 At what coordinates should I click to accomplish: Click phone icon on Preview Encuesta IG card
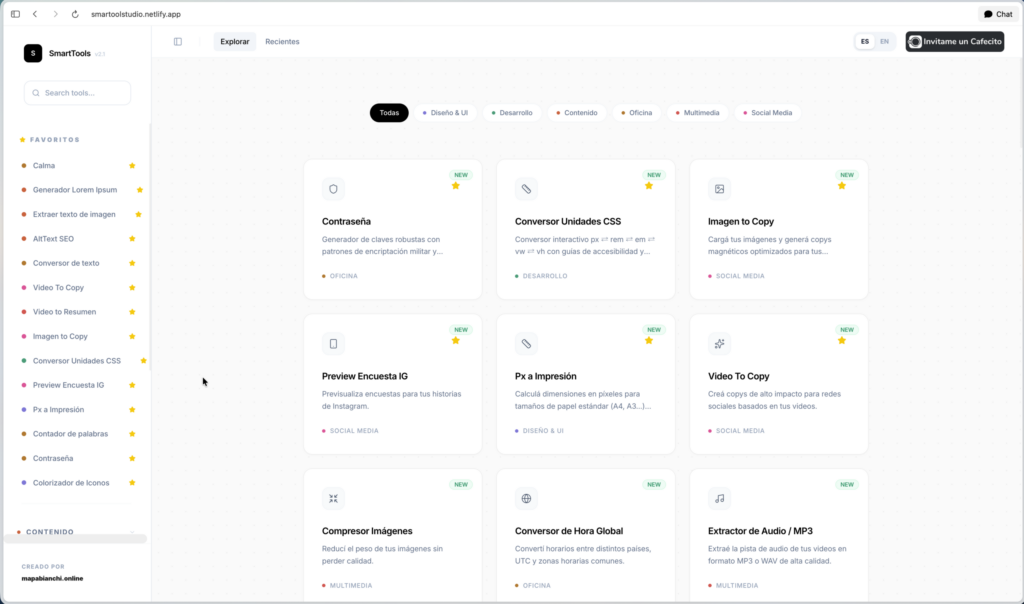pos(333,344)
